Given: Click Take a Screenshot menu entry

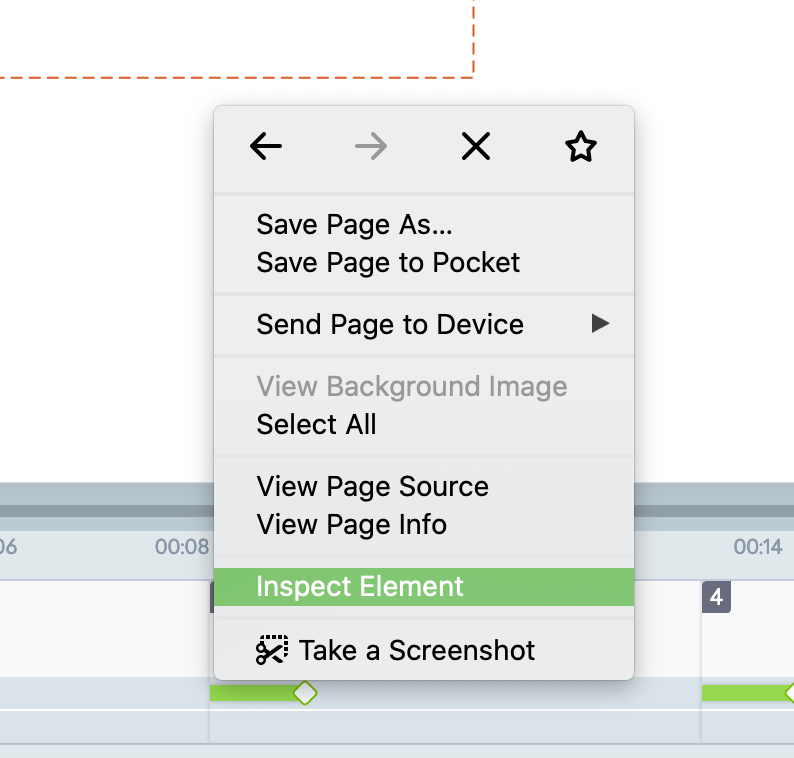Looking at the screenshot, I should (x=416, y=650).
